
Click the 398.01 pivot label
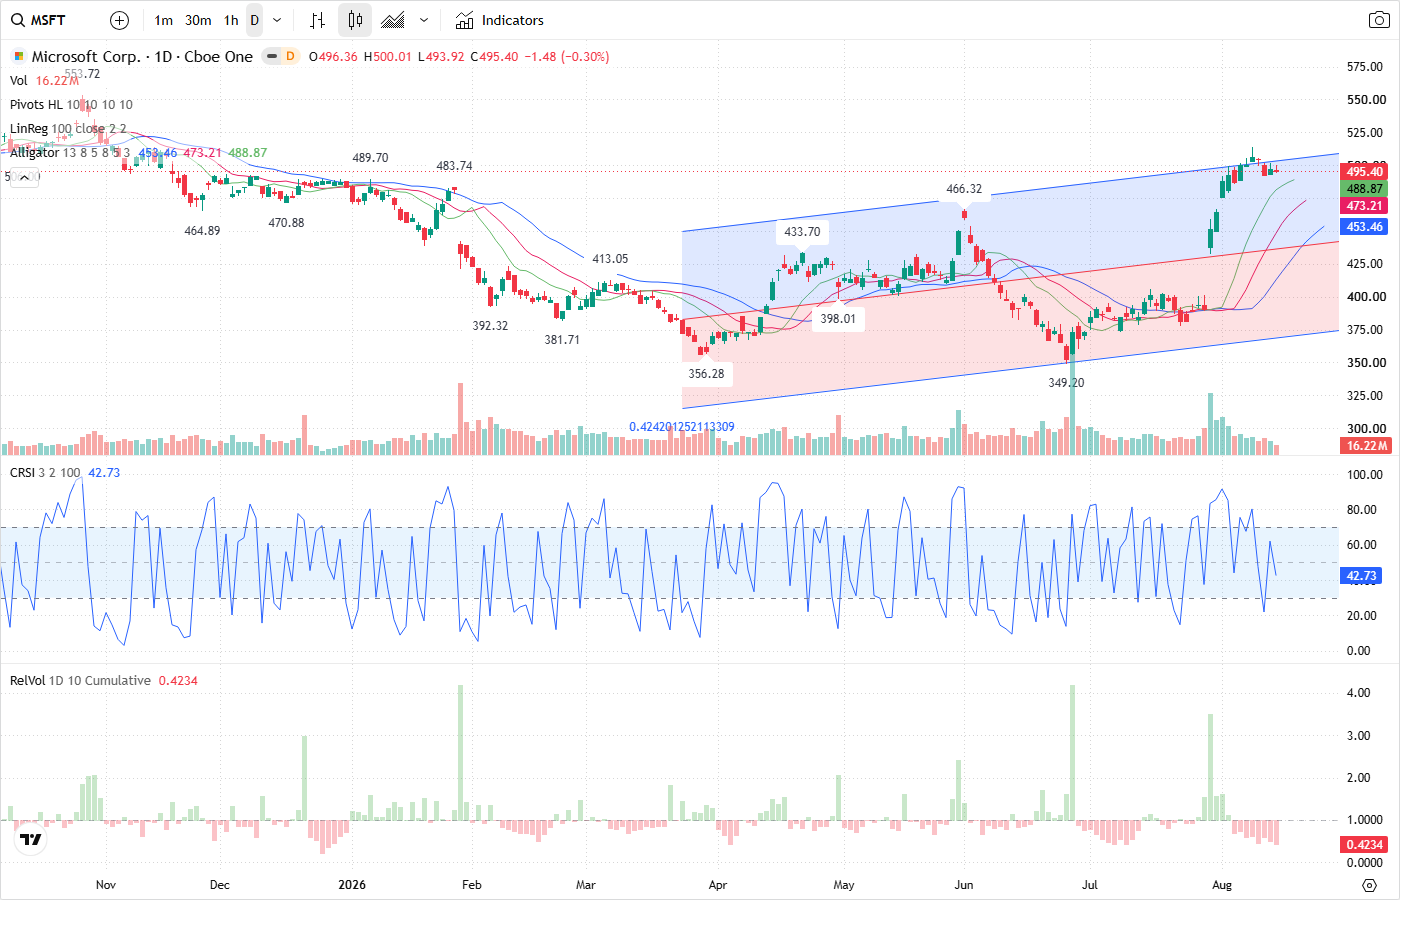838,319
